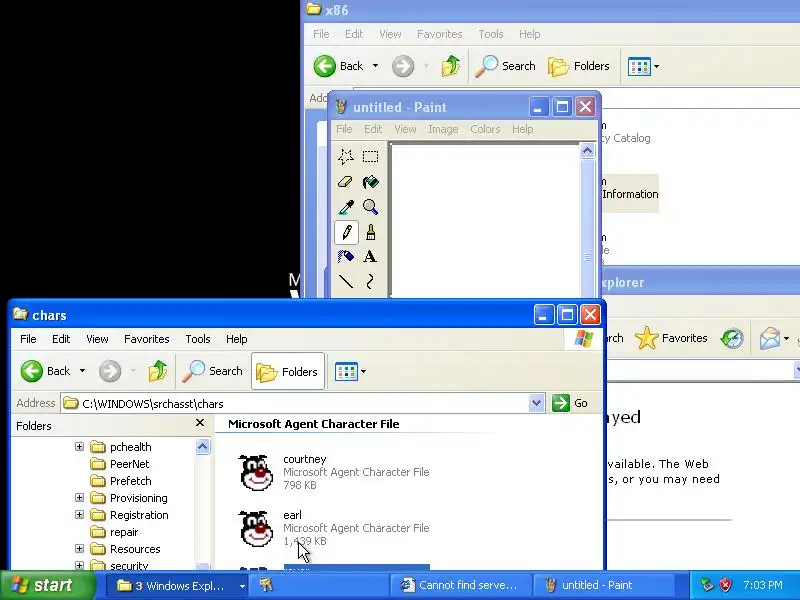Screen dimensions: 800x600
Task: Select the courtney character file
Action: [x=334, y=472]
